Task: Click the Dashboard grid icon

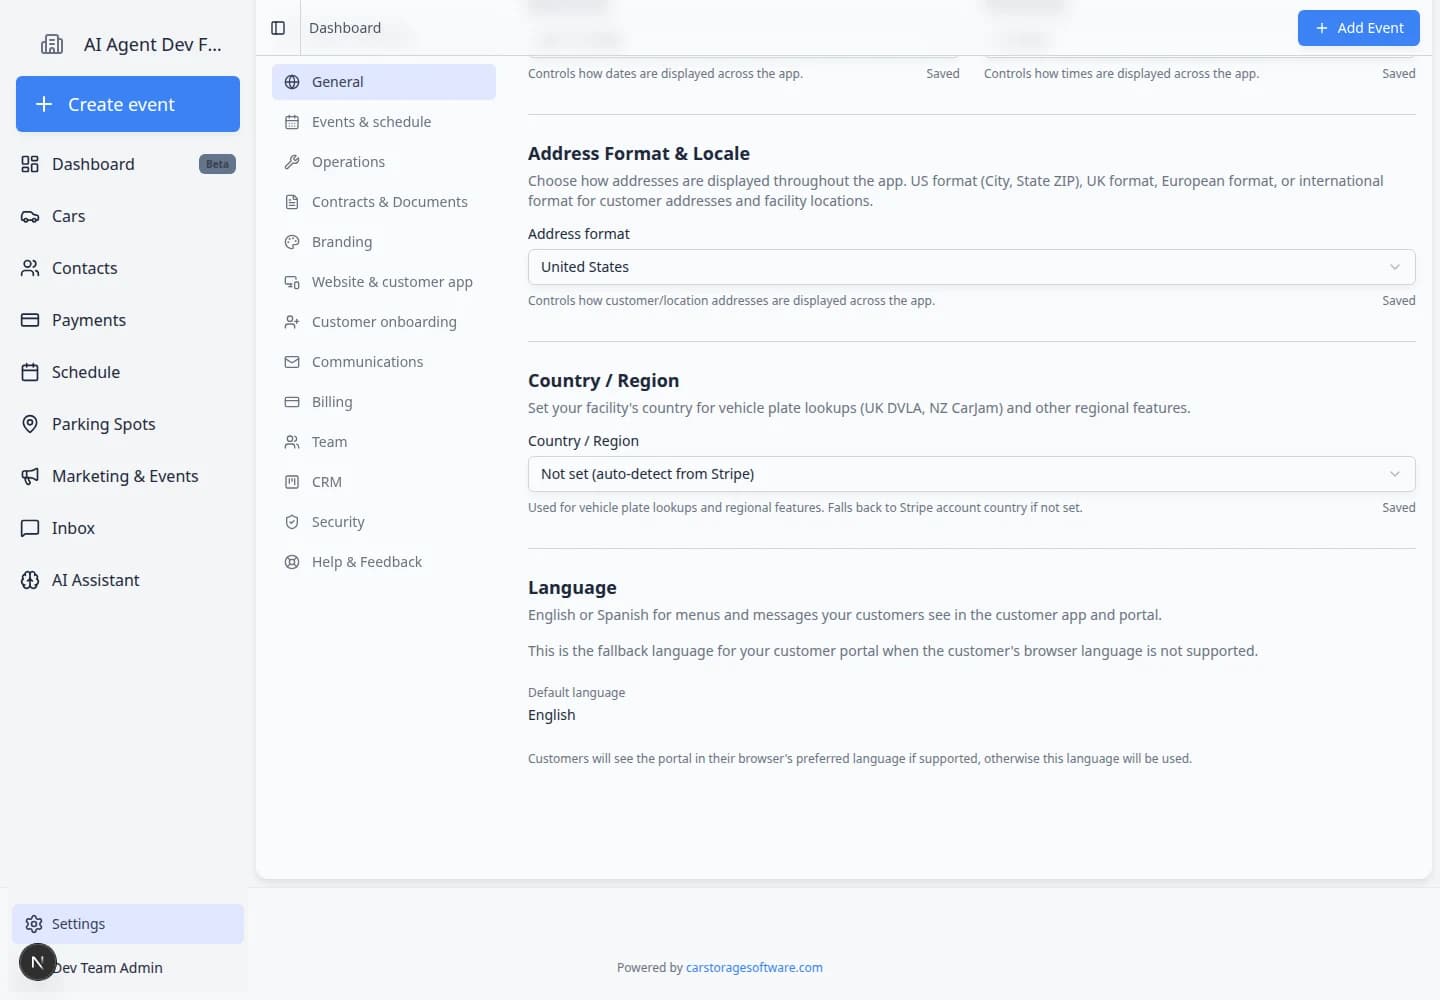Action: 30,164
